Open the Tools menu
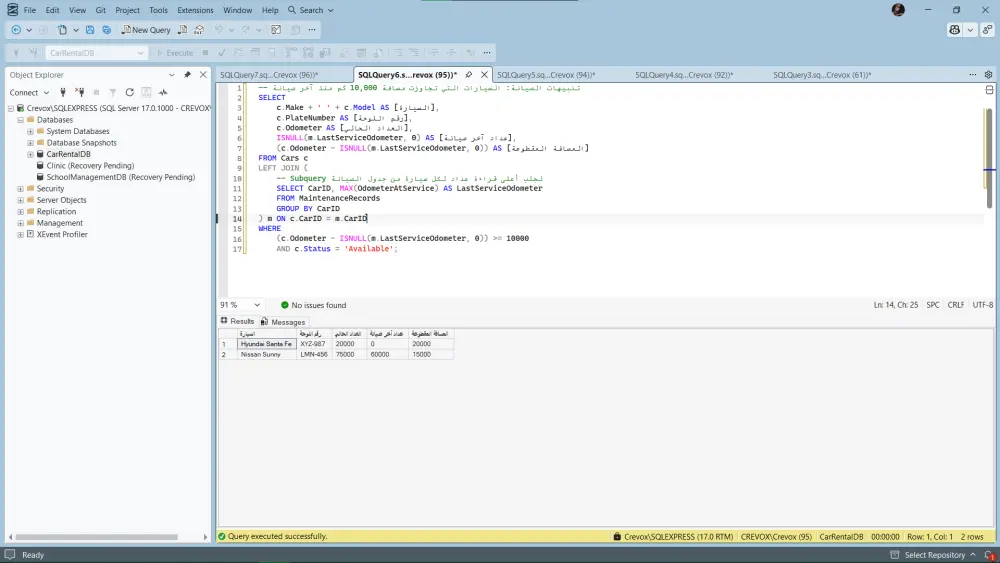1000x563 pixels. point(158,10)
